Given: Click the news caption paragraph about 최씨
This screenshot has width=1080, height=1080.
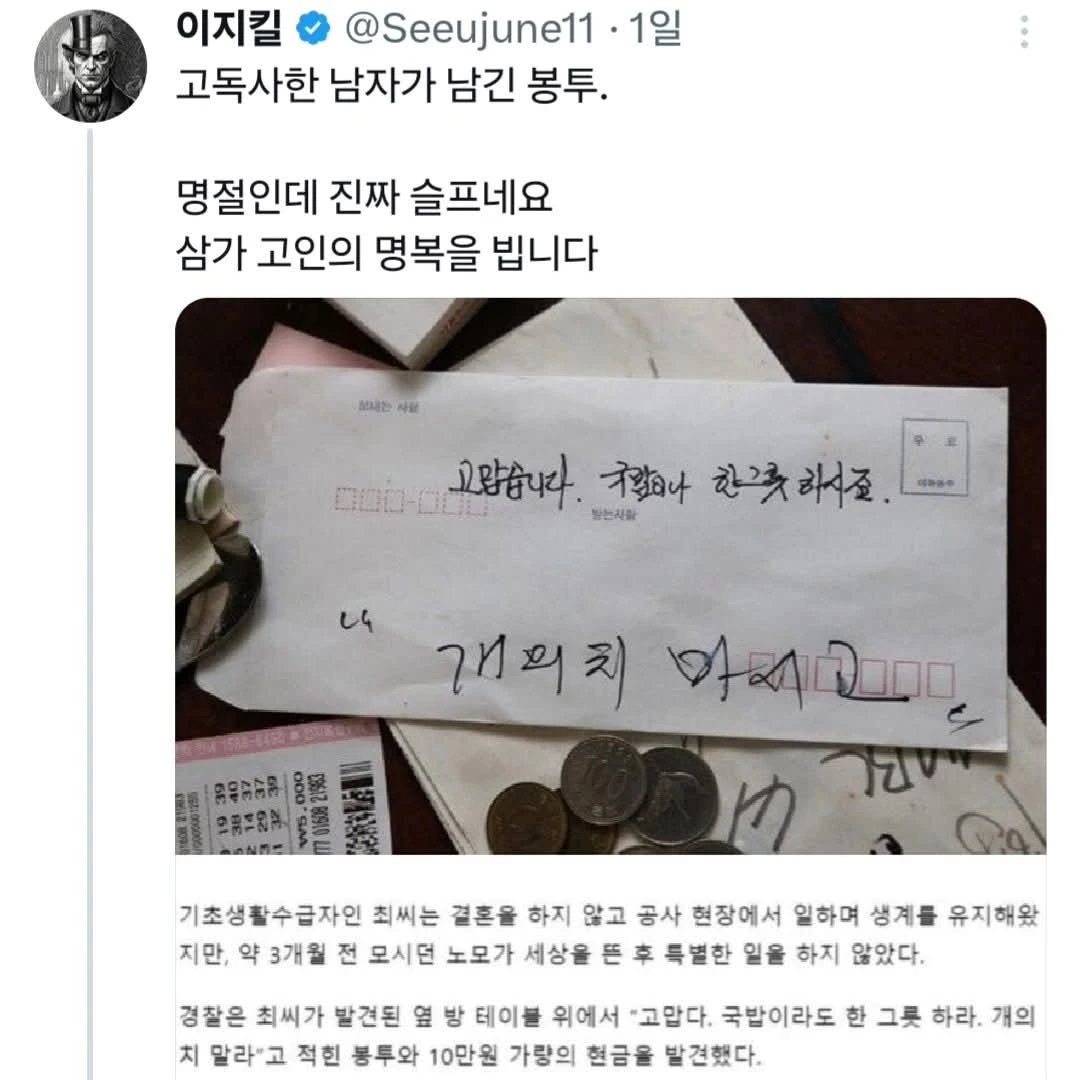Looking at the screenshot, I should tap(608, 935).
